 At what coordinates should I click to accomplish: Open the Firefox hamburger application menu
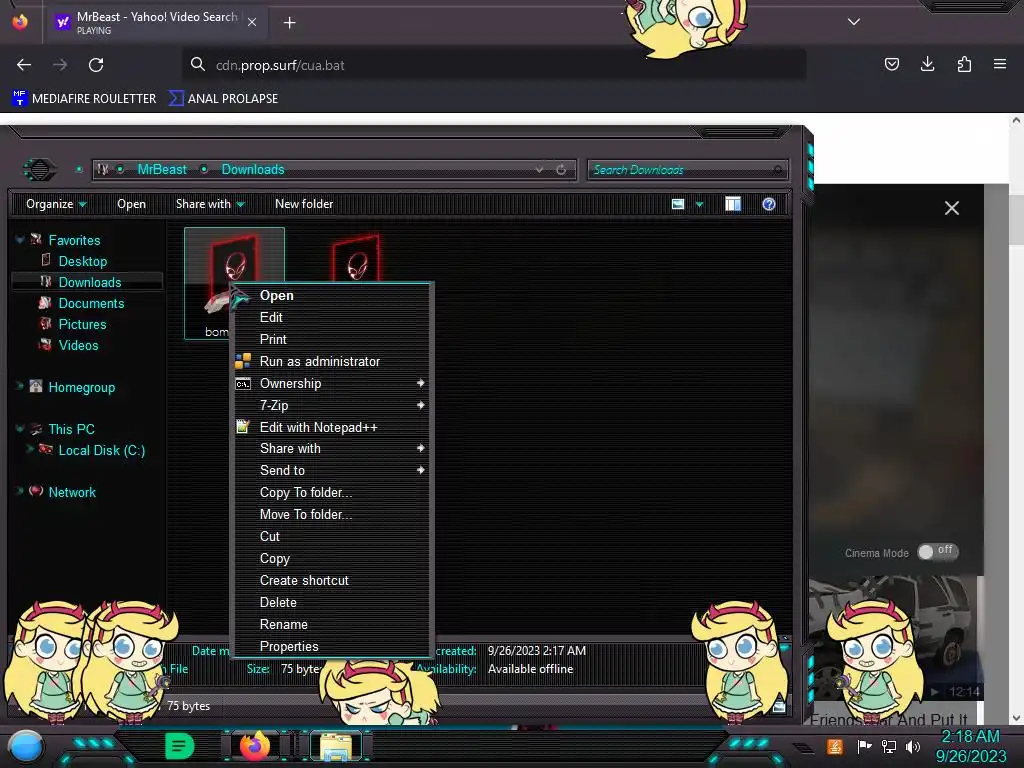[999, 64]
